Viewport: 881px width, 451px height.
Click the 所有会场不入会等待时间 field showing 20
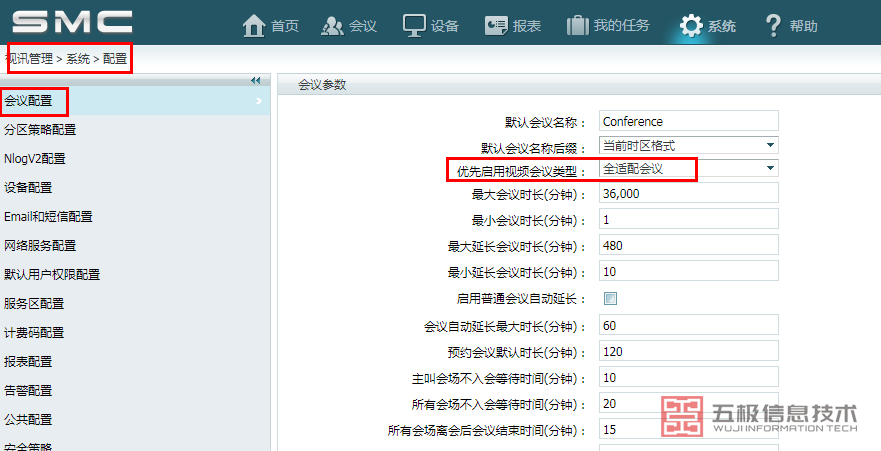(x=689, y=404)
